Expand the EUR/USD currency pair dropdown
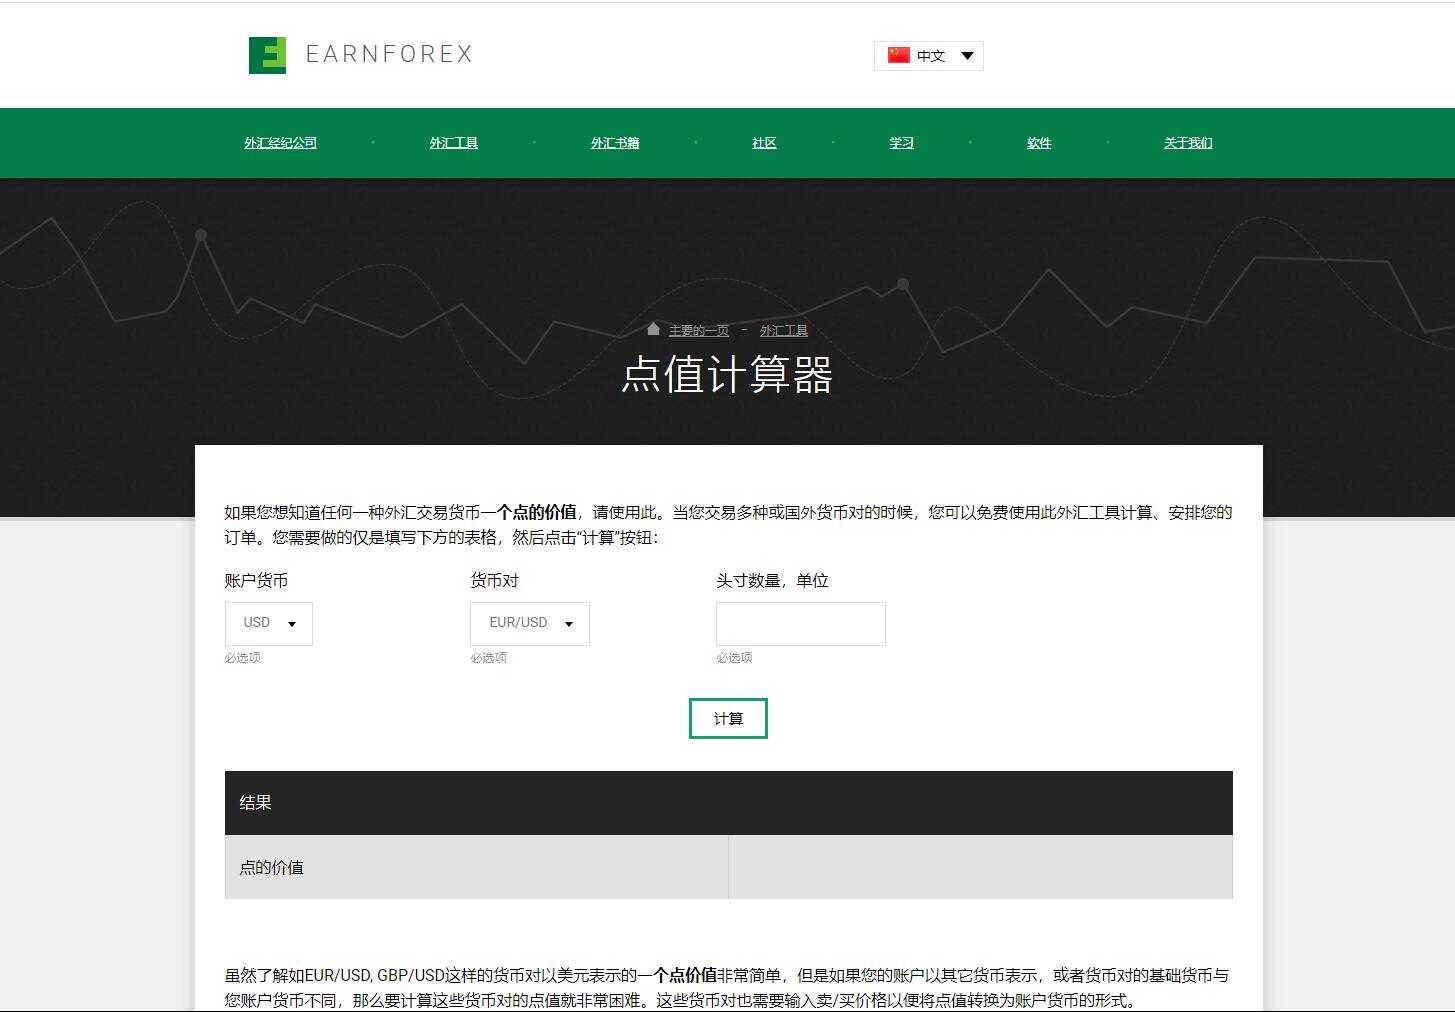Screen dimensions: 1455x1012 (529, 623)
